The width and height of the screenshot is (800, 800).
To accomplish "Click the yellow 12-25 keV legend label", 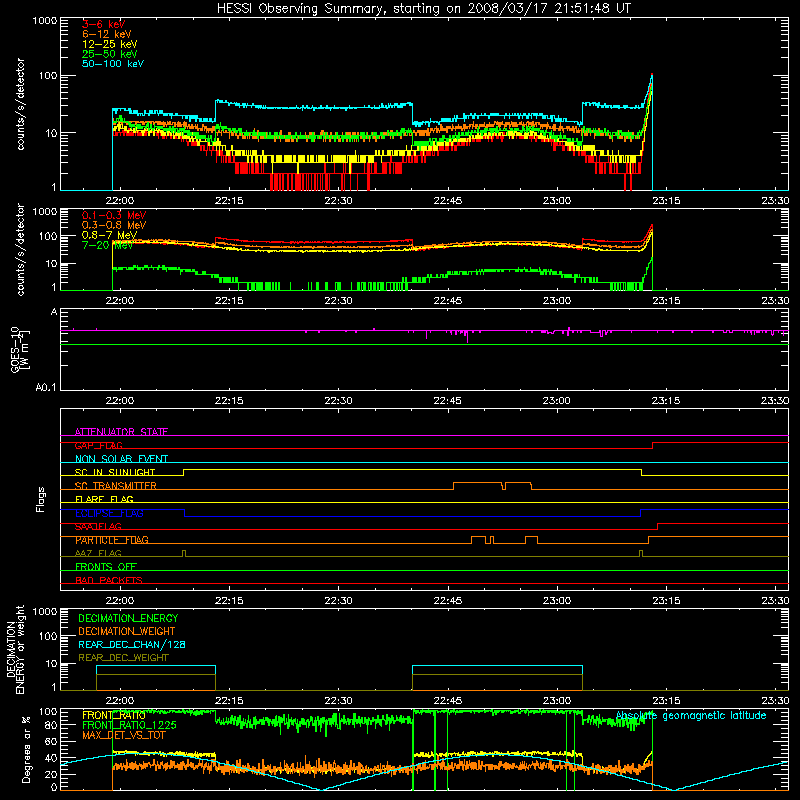I will pyautogui.click(x=110, y=44).
